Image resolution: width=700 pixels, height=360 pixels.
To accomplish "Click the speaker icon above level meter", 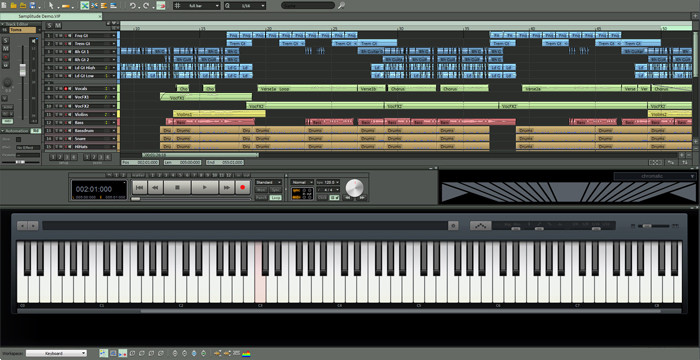I will pyautogui.click(x=33, y=41).
